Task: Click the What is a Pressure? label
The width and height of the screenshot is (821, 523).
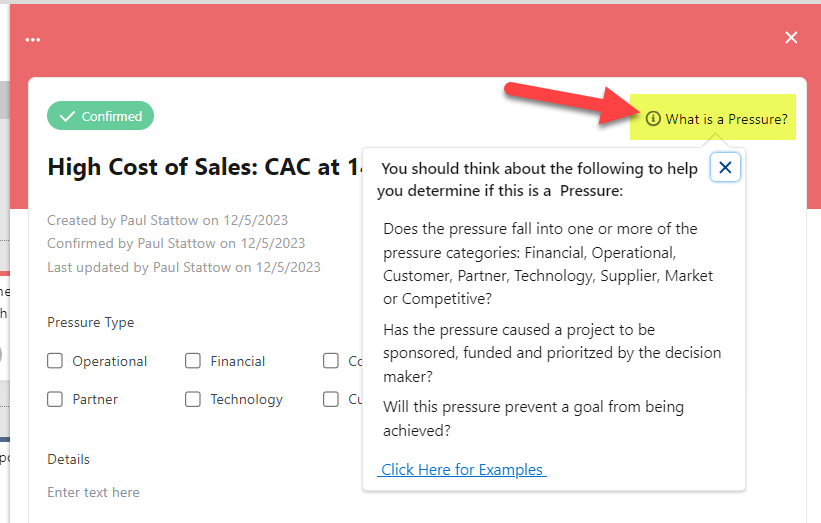Action: tap(726, 119)
